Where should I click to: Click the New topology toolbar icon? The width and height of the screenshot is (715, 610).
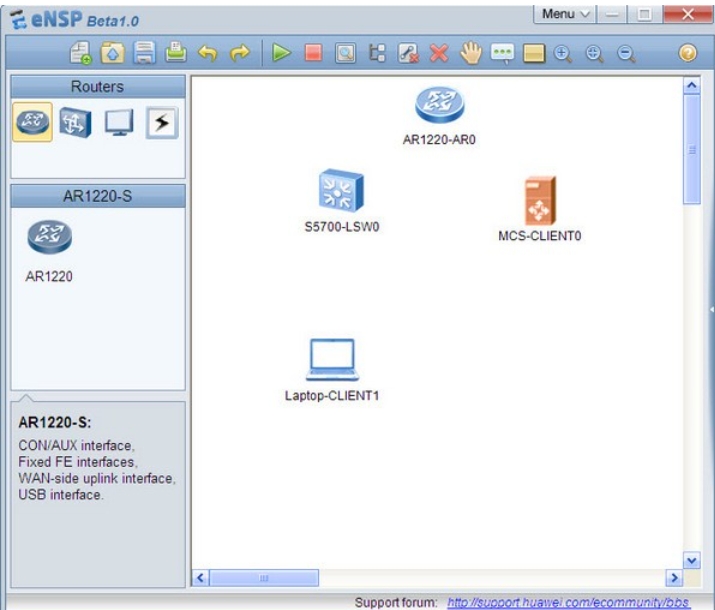point(81,53)
